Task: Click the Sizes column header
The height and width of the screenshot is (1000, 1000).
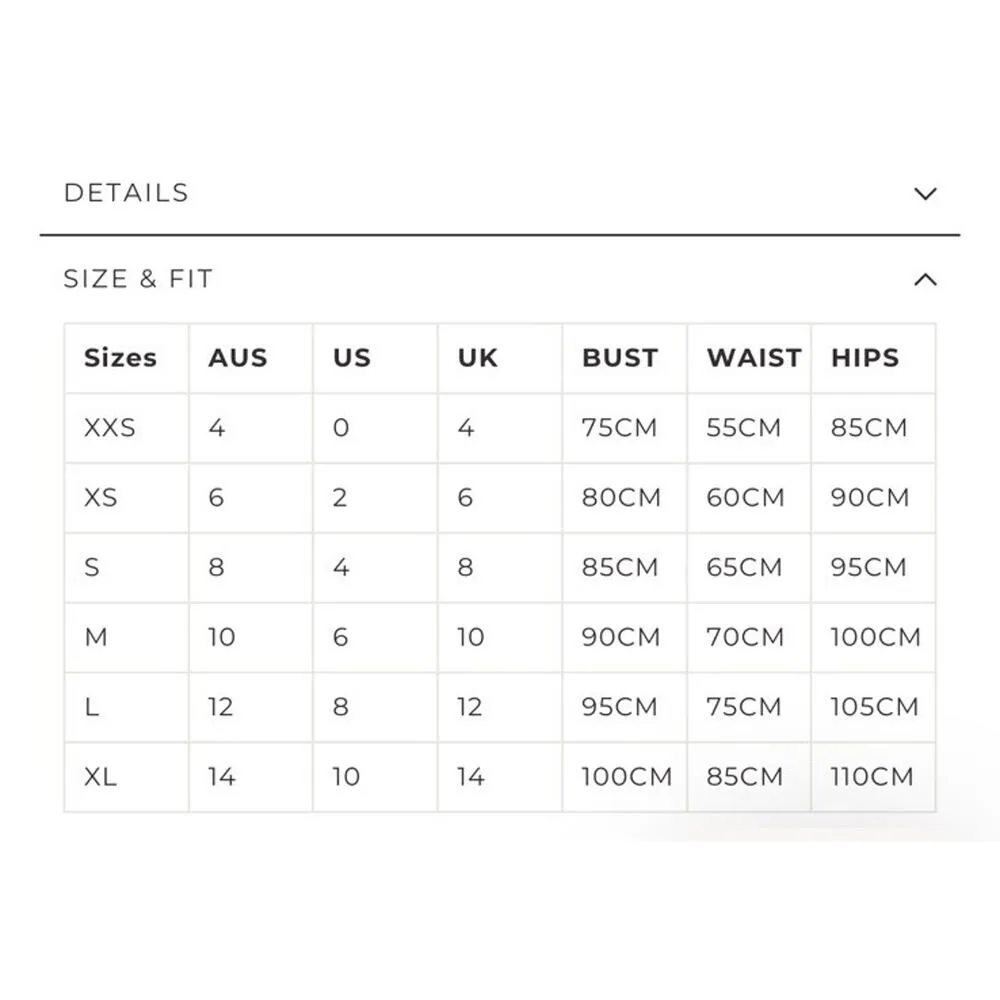Action: tap(120, 357)
